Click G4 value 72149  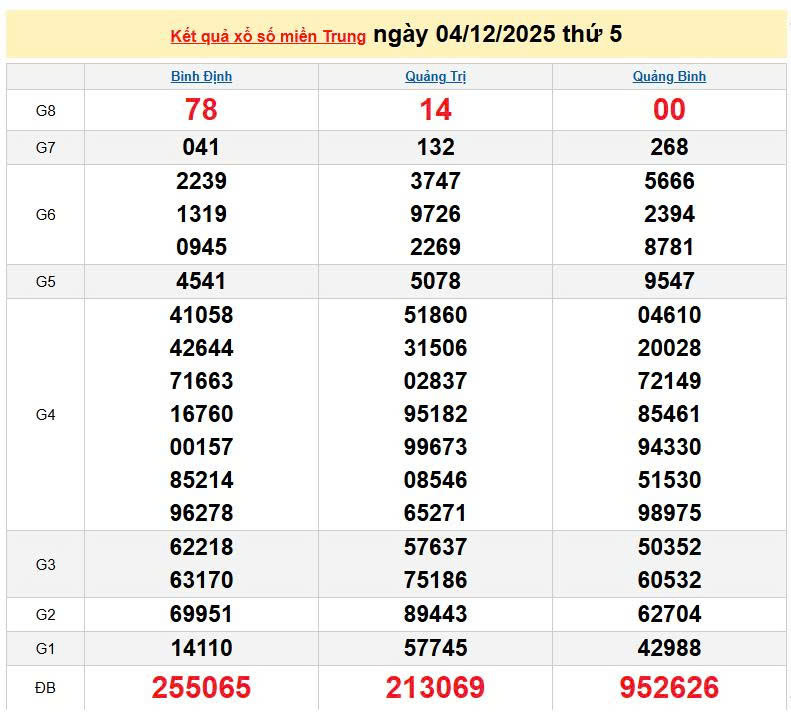(x=669, y=381)
